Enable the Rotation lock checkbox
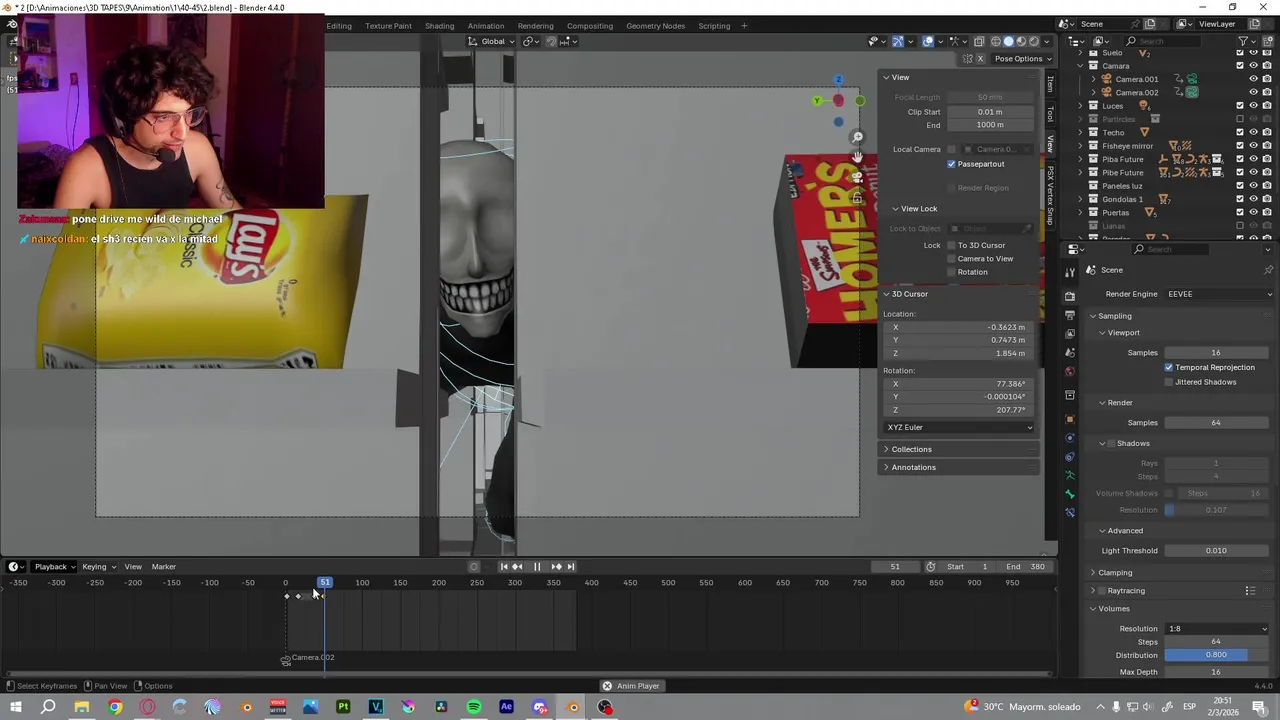Screen dimensions: 1280x720 951,272
